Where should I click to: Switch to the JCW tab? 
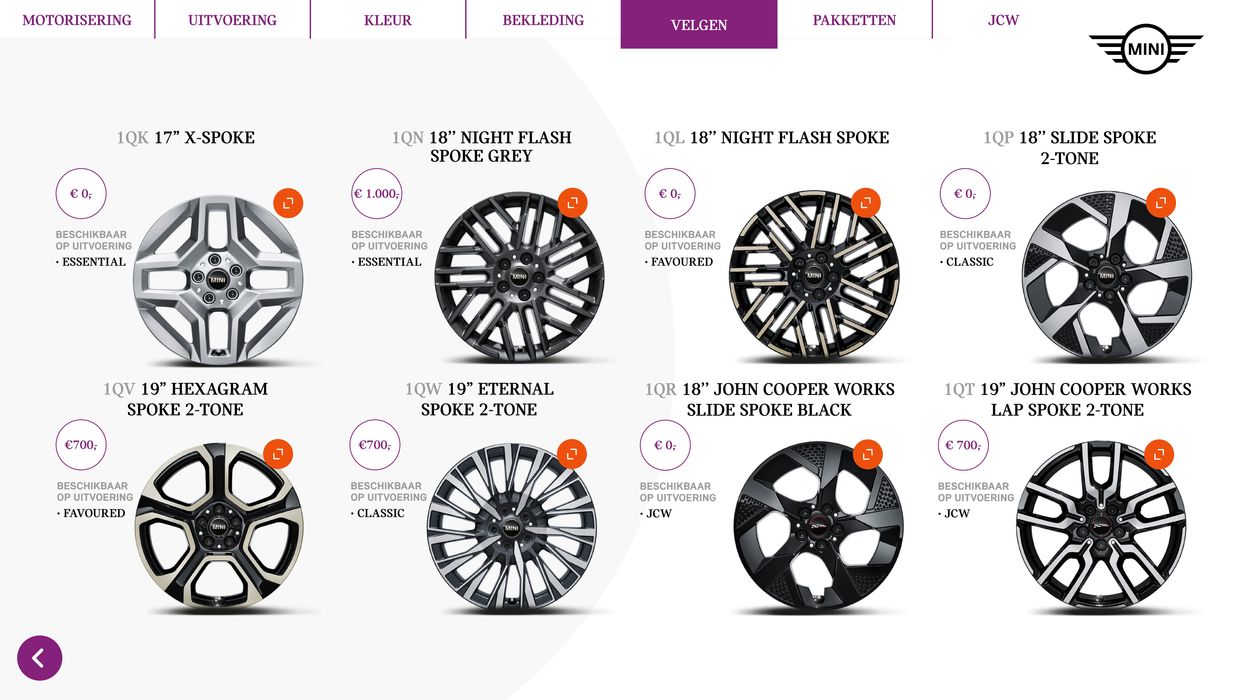[x=1003, y=20]
